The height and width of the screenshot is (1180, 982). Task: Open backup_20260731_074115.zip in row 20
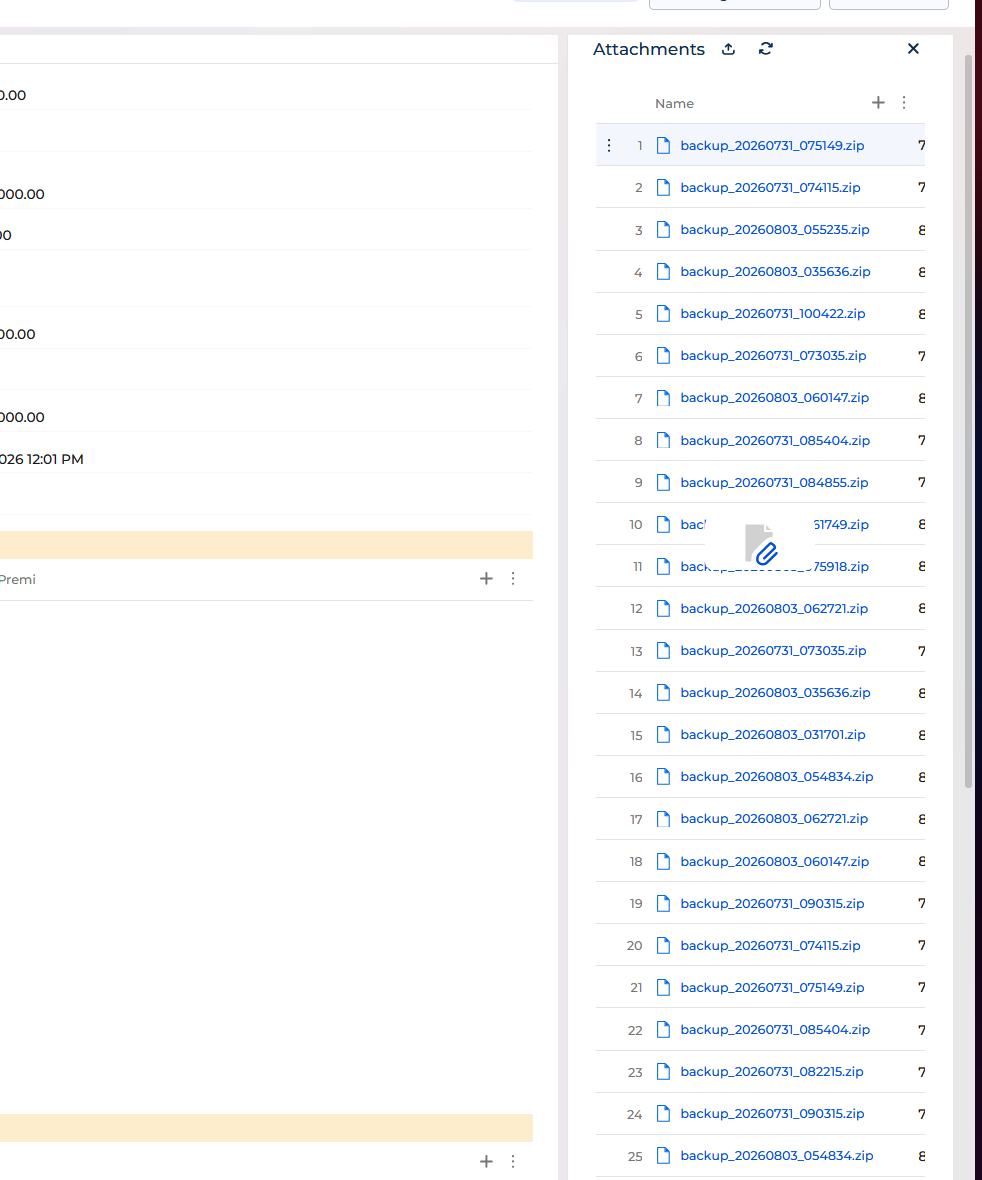[771, 946]
